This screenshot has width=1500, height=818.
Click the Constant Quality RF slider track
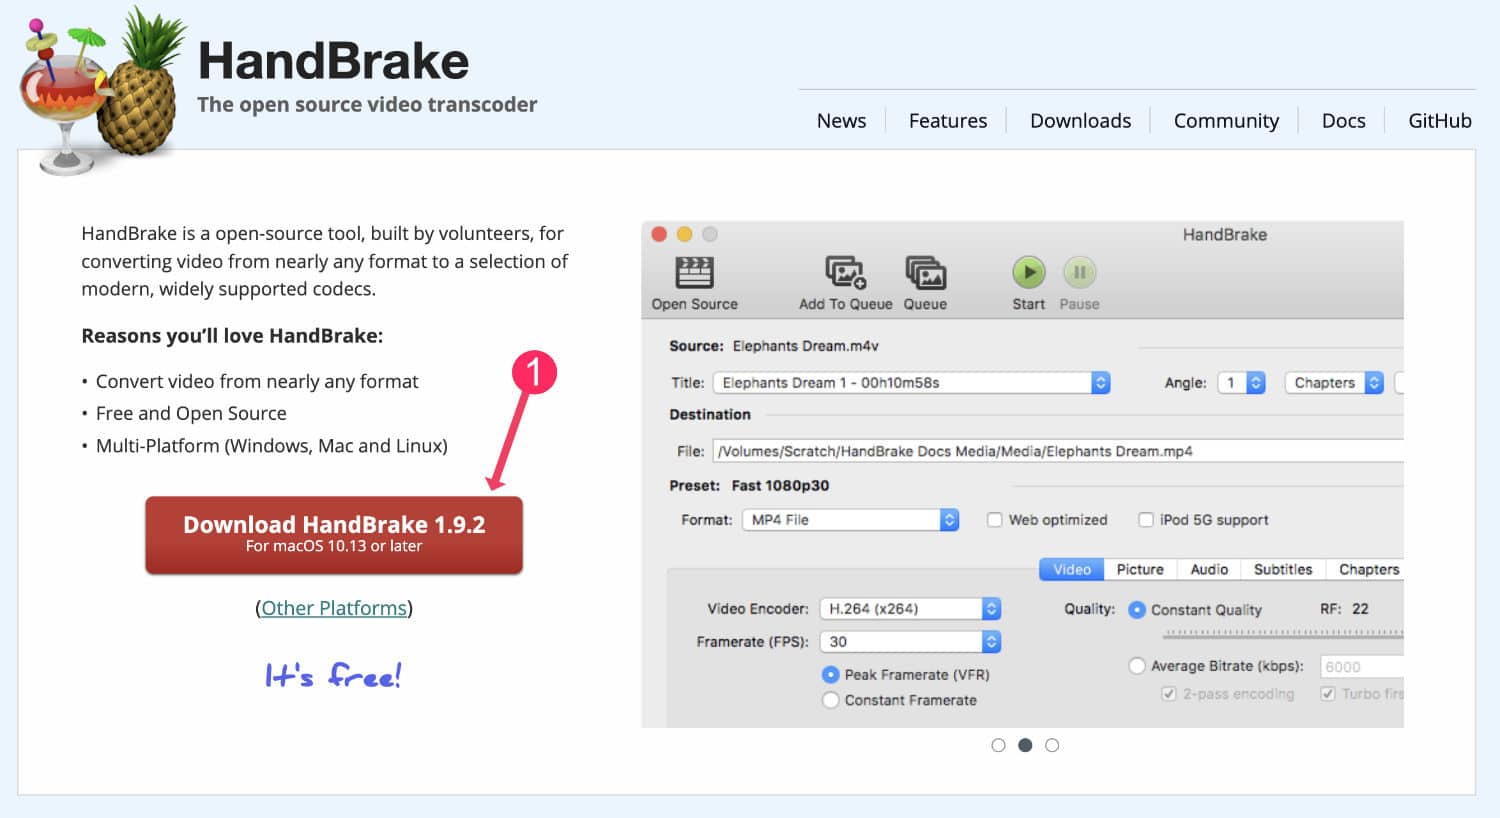click(1283, 634)
